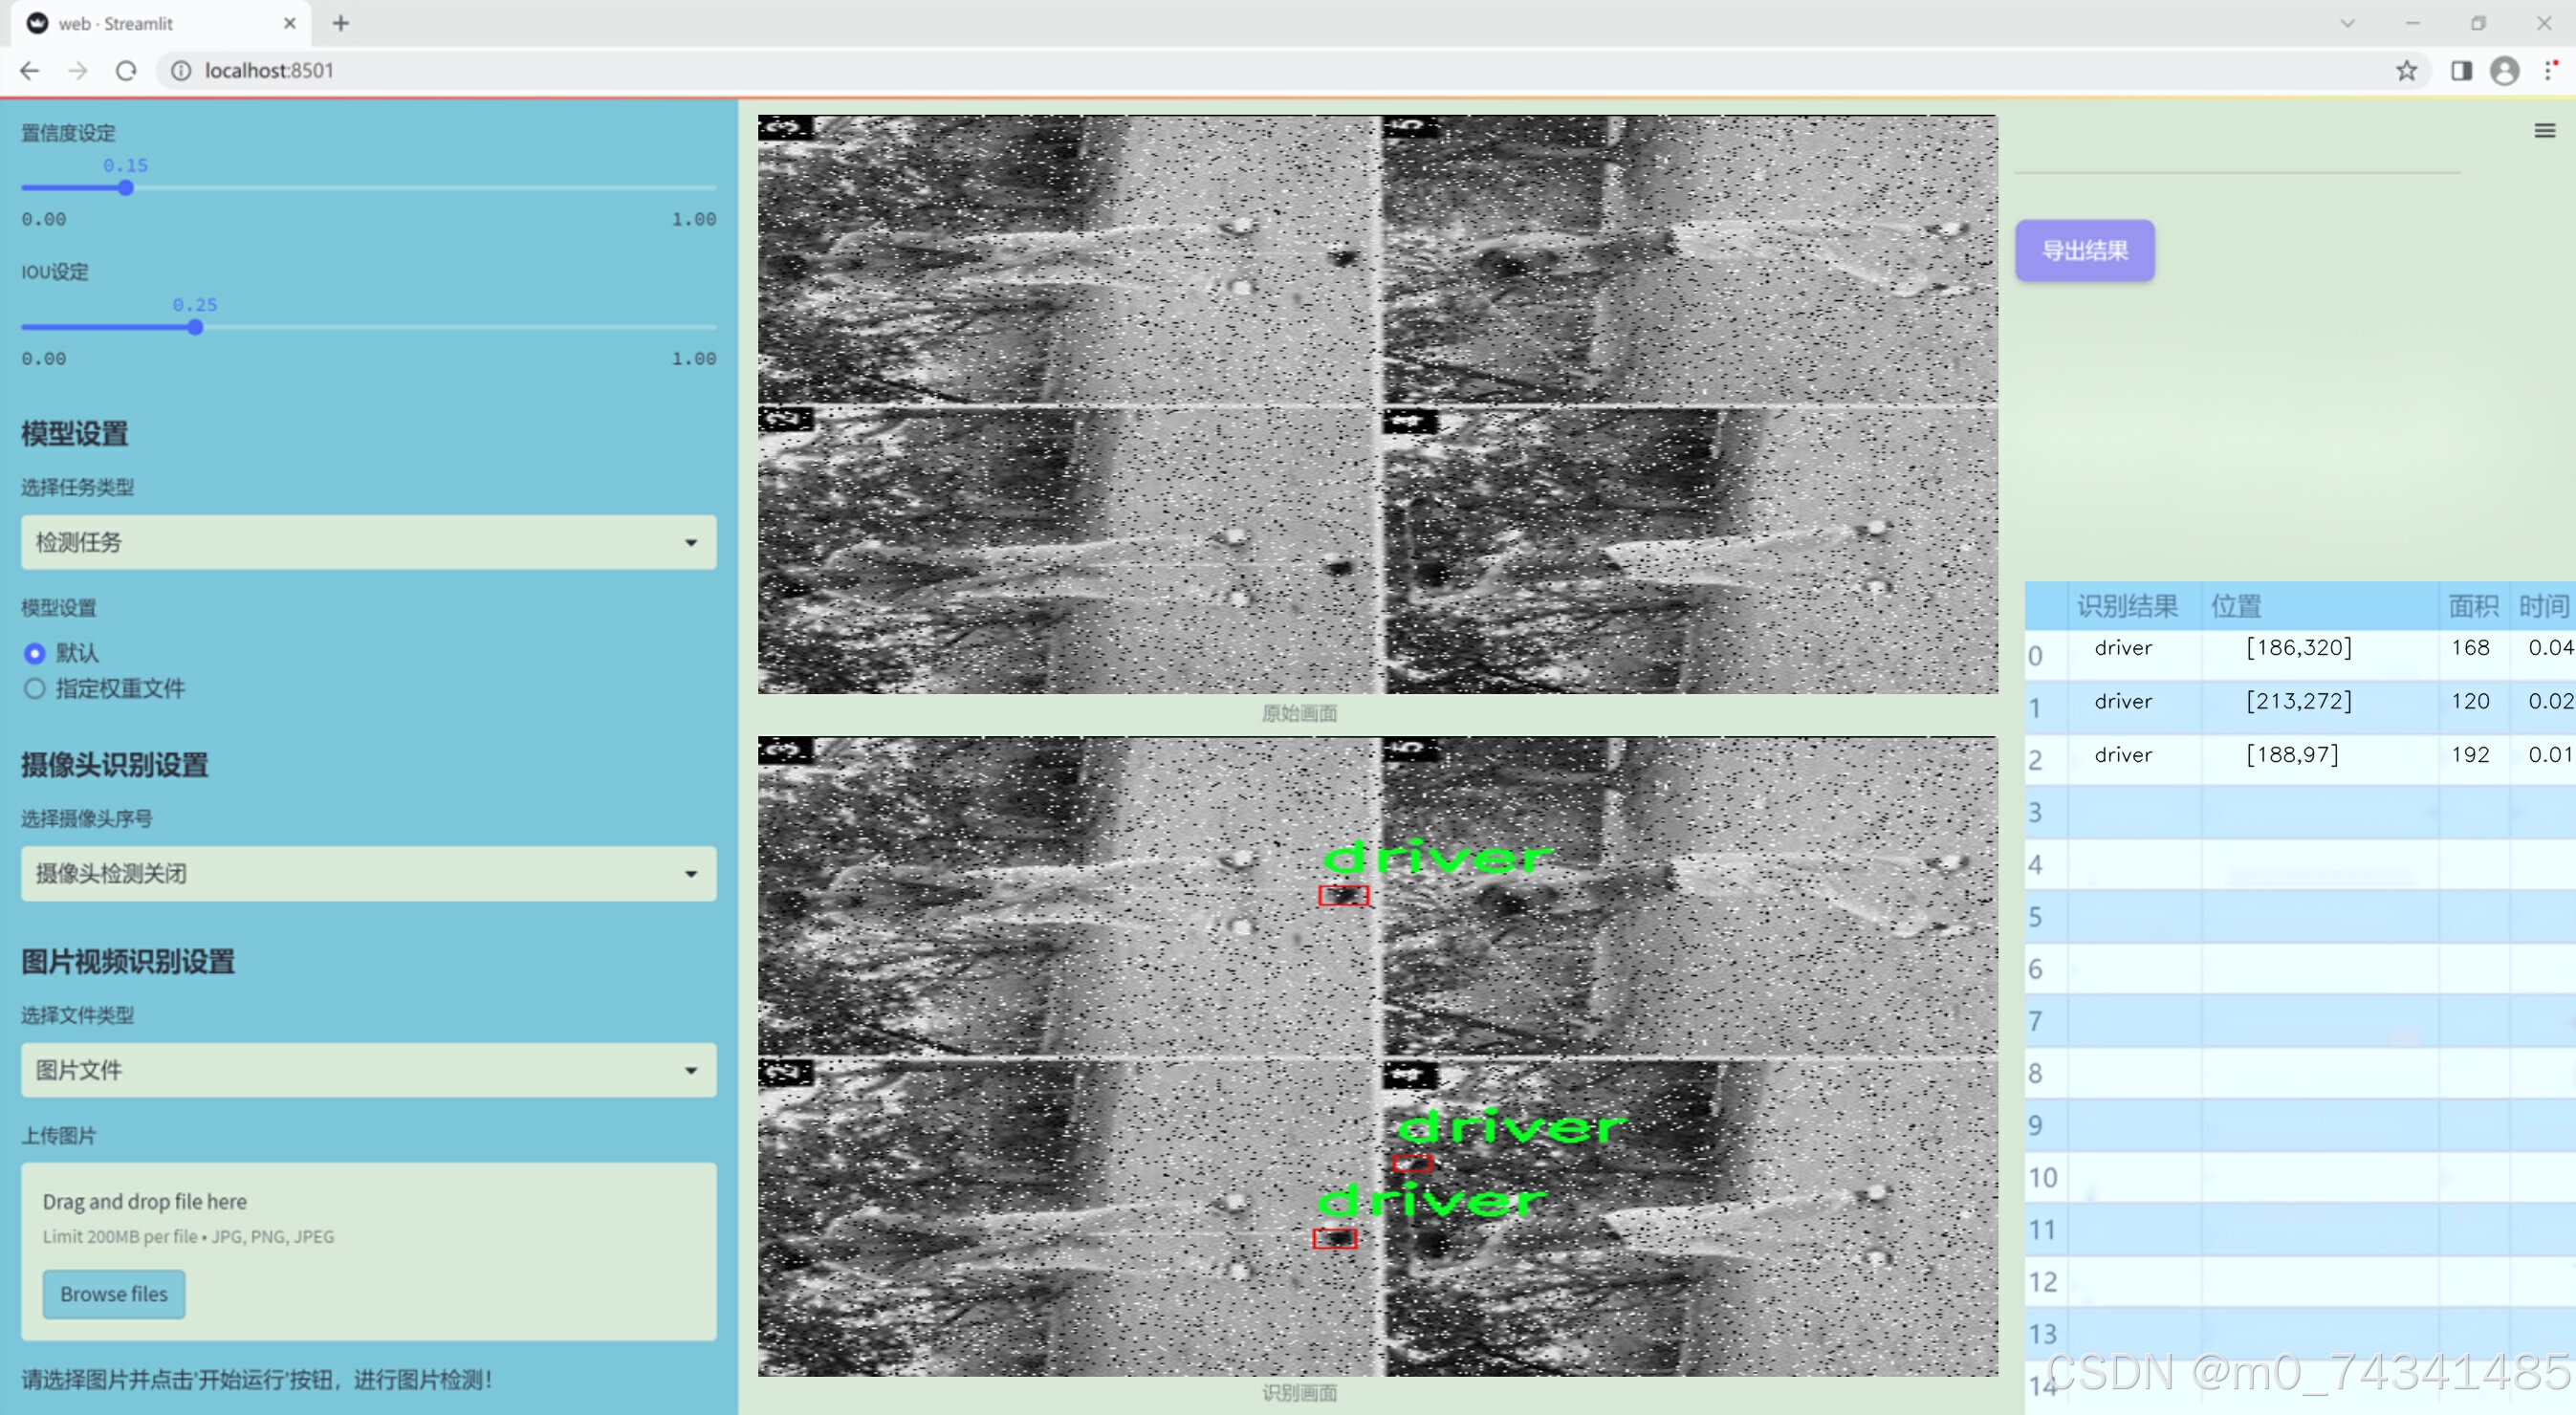Screen dimensions: 2576x1415
Task: Open new tab with plus icon
Action: 341,23
